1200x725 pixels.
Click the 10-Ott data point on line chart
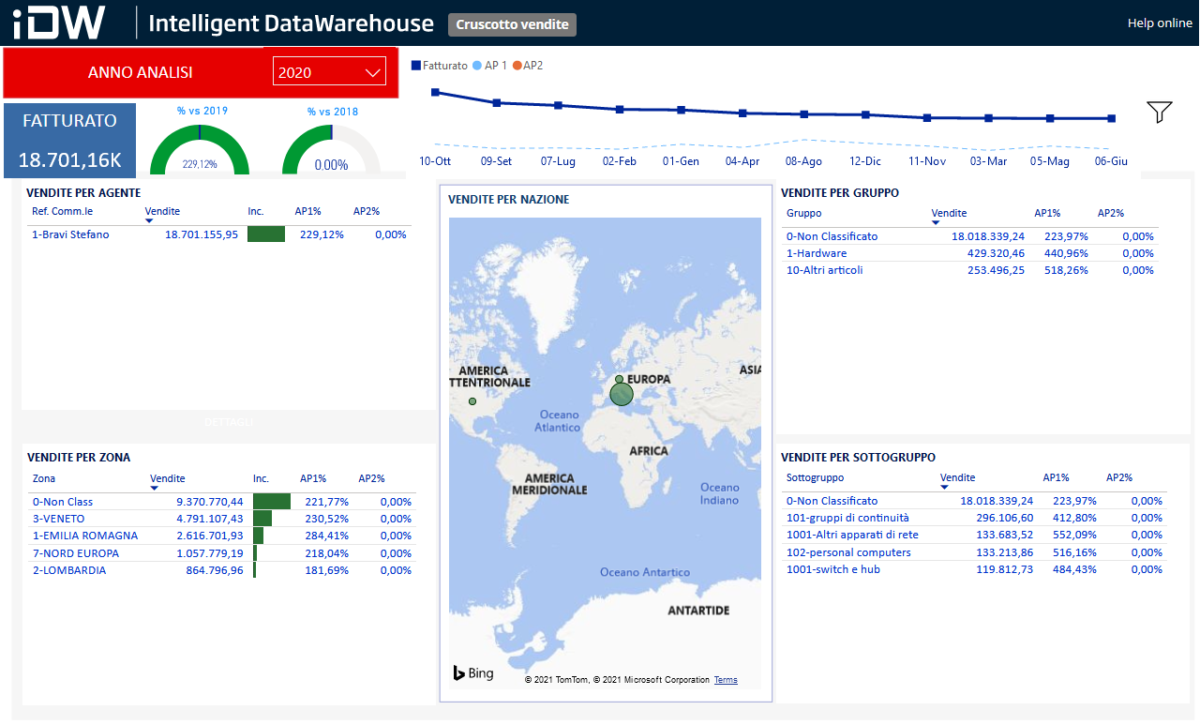435,92
